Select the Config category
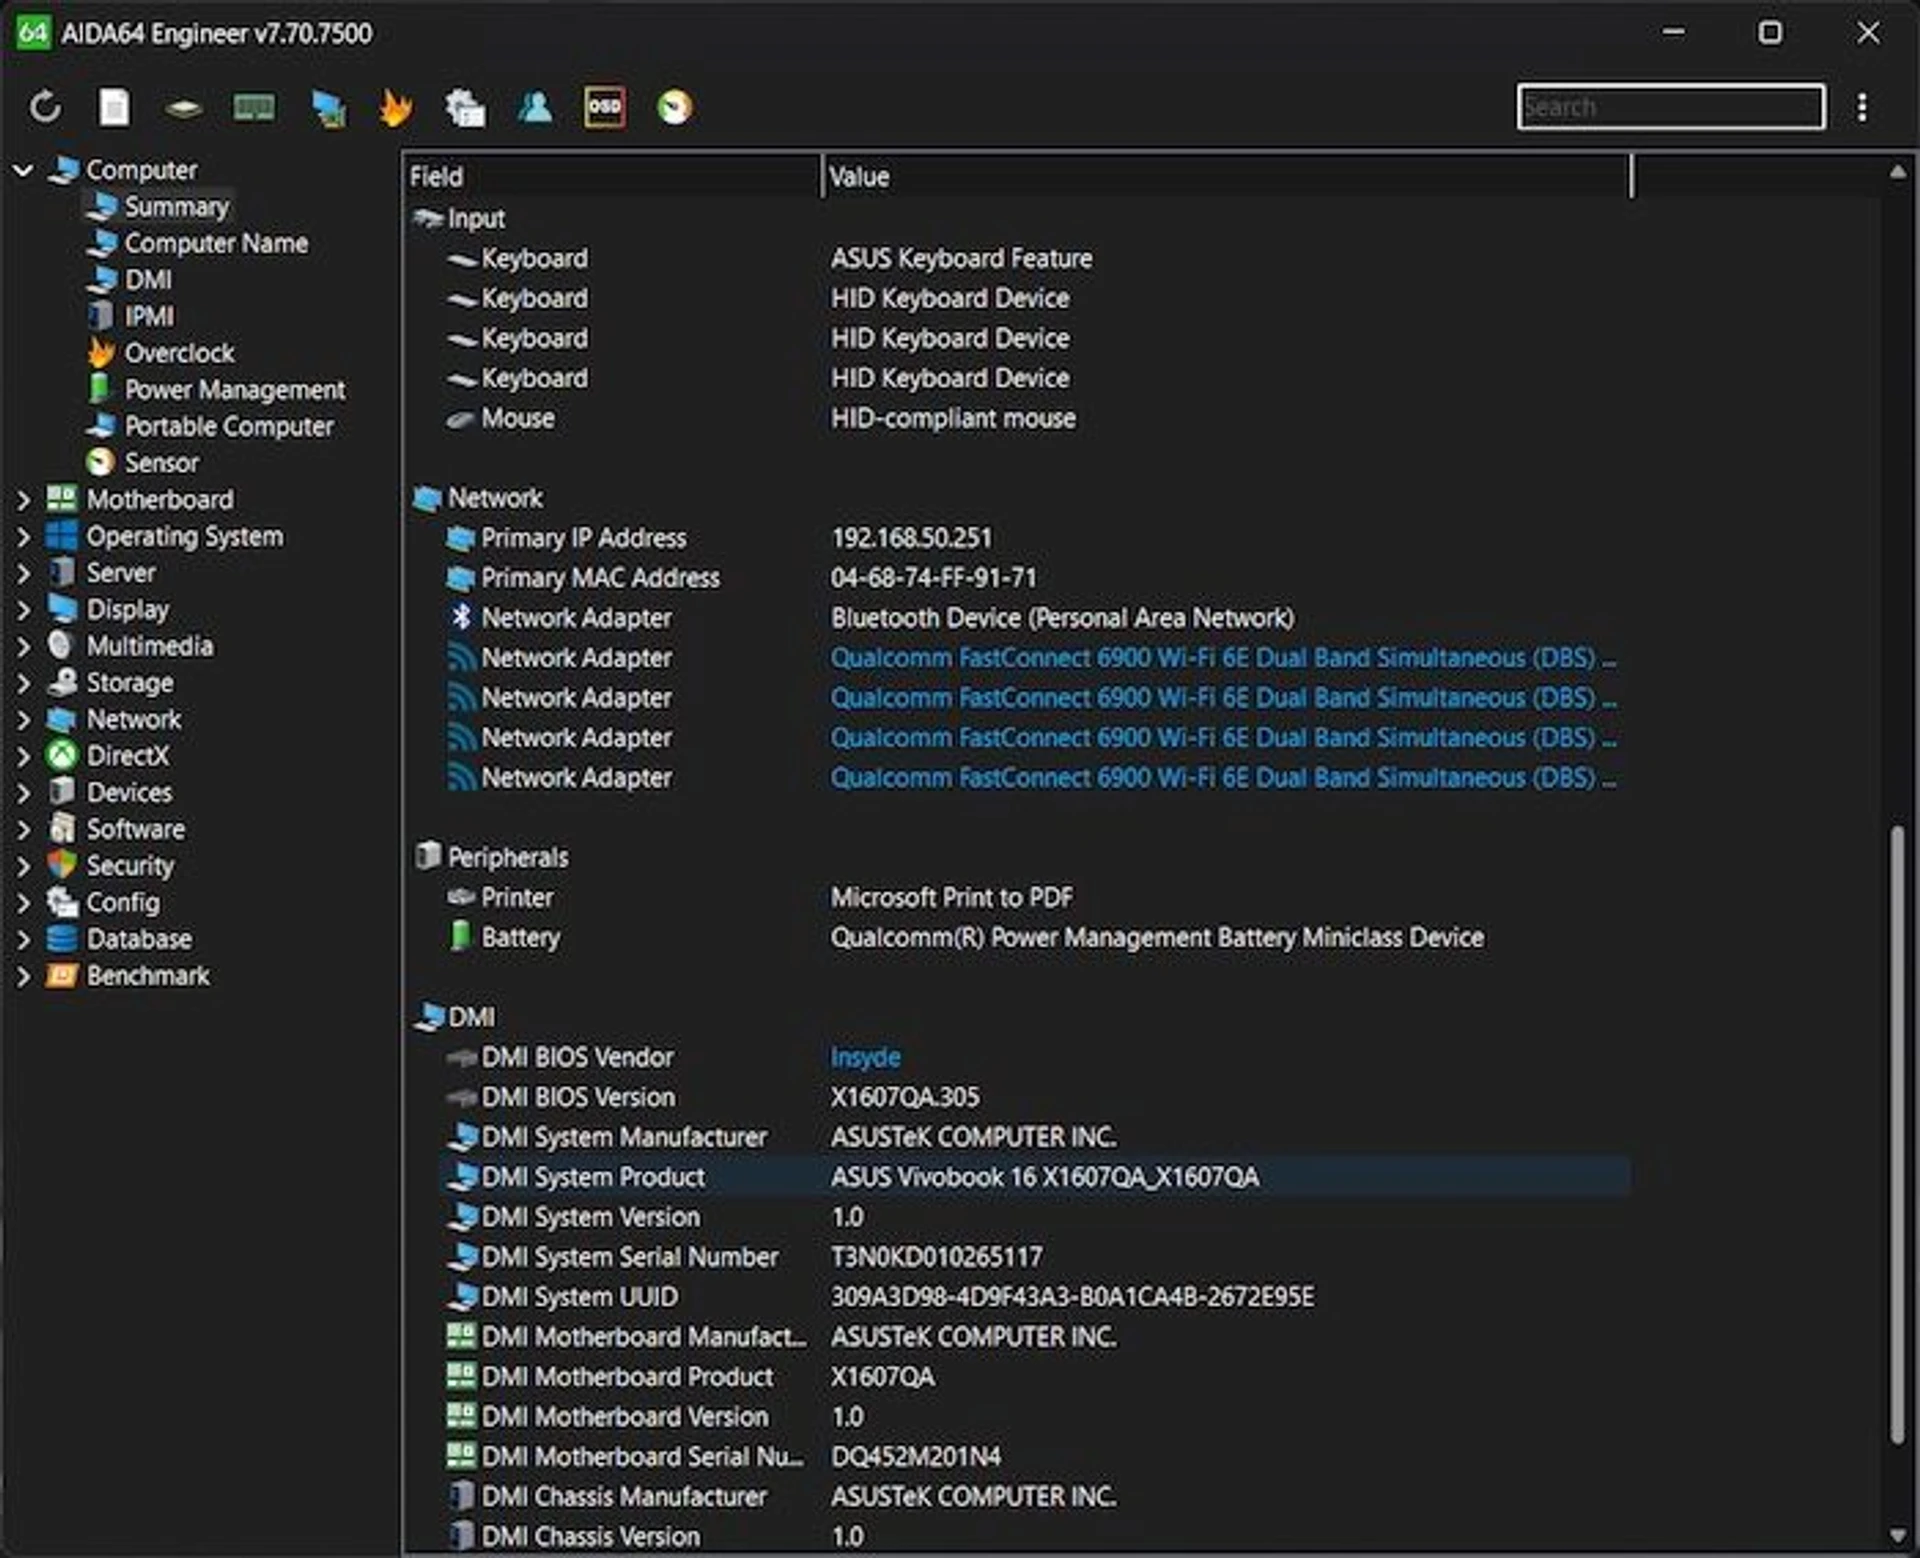 (x=123, y=903)
